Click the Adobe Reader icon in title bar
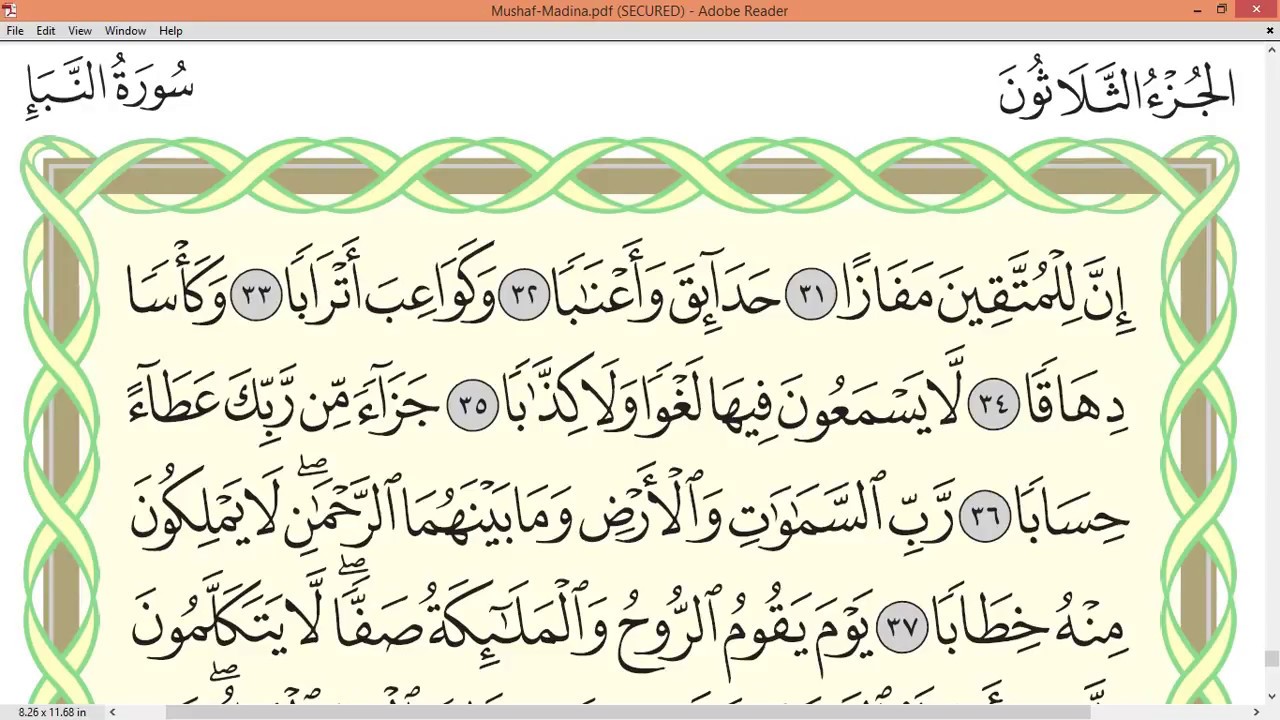The width and height of the screenshot is (1280, 720). [x=9, y=10]
